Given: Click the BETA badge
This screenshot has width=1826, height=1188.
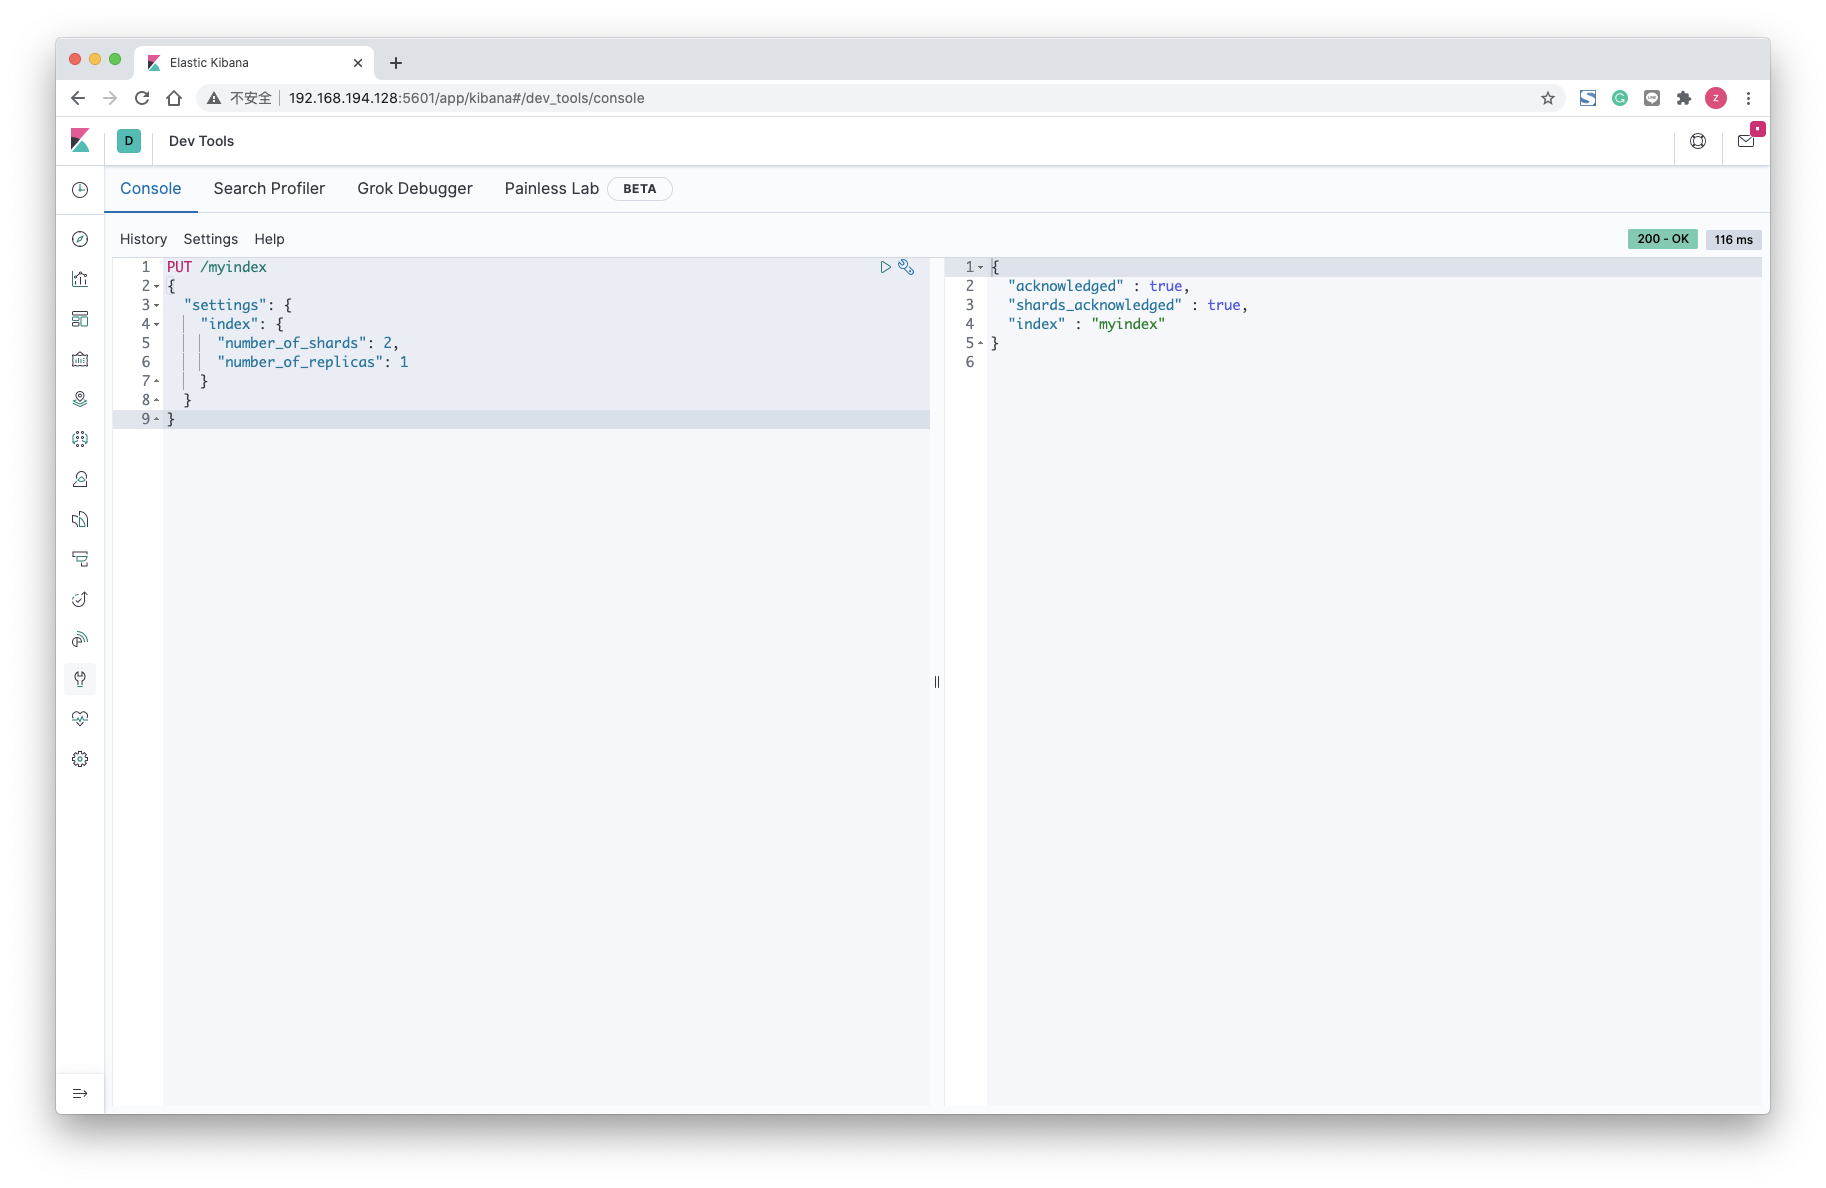Looking at the screenshot, I should (640, 189).
